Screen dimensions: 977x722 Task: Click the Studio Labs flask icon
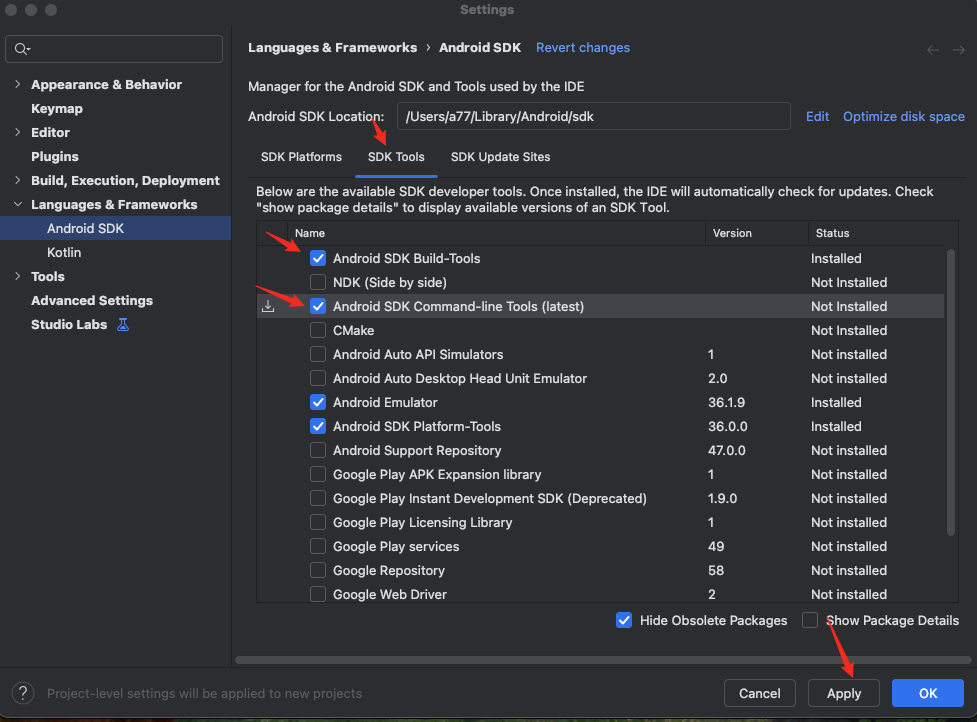pyautogui.click(x=123, y=325)
